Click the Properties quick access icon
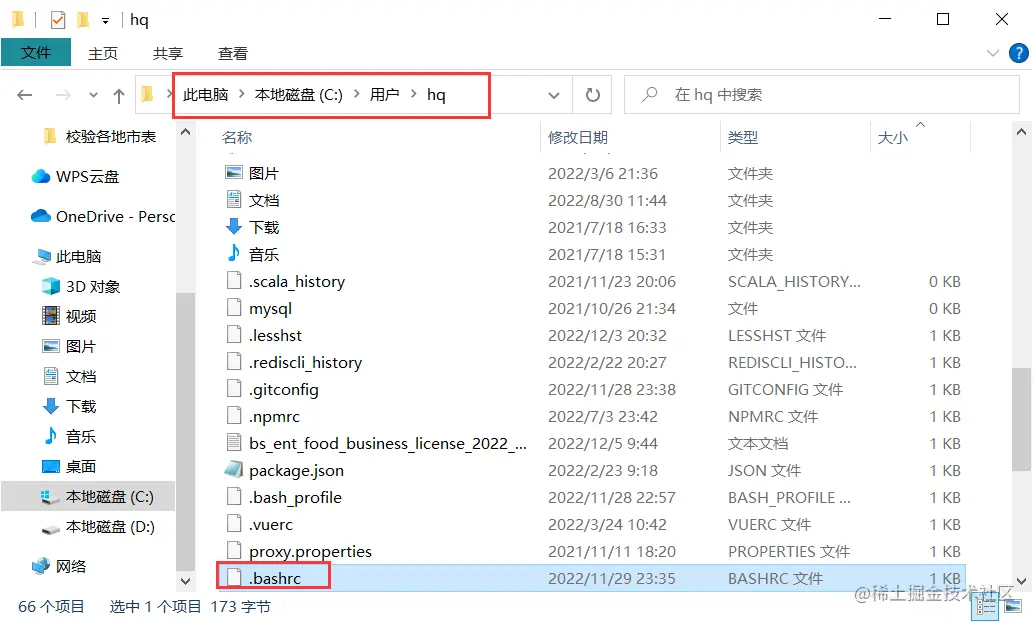 [58, 20]
